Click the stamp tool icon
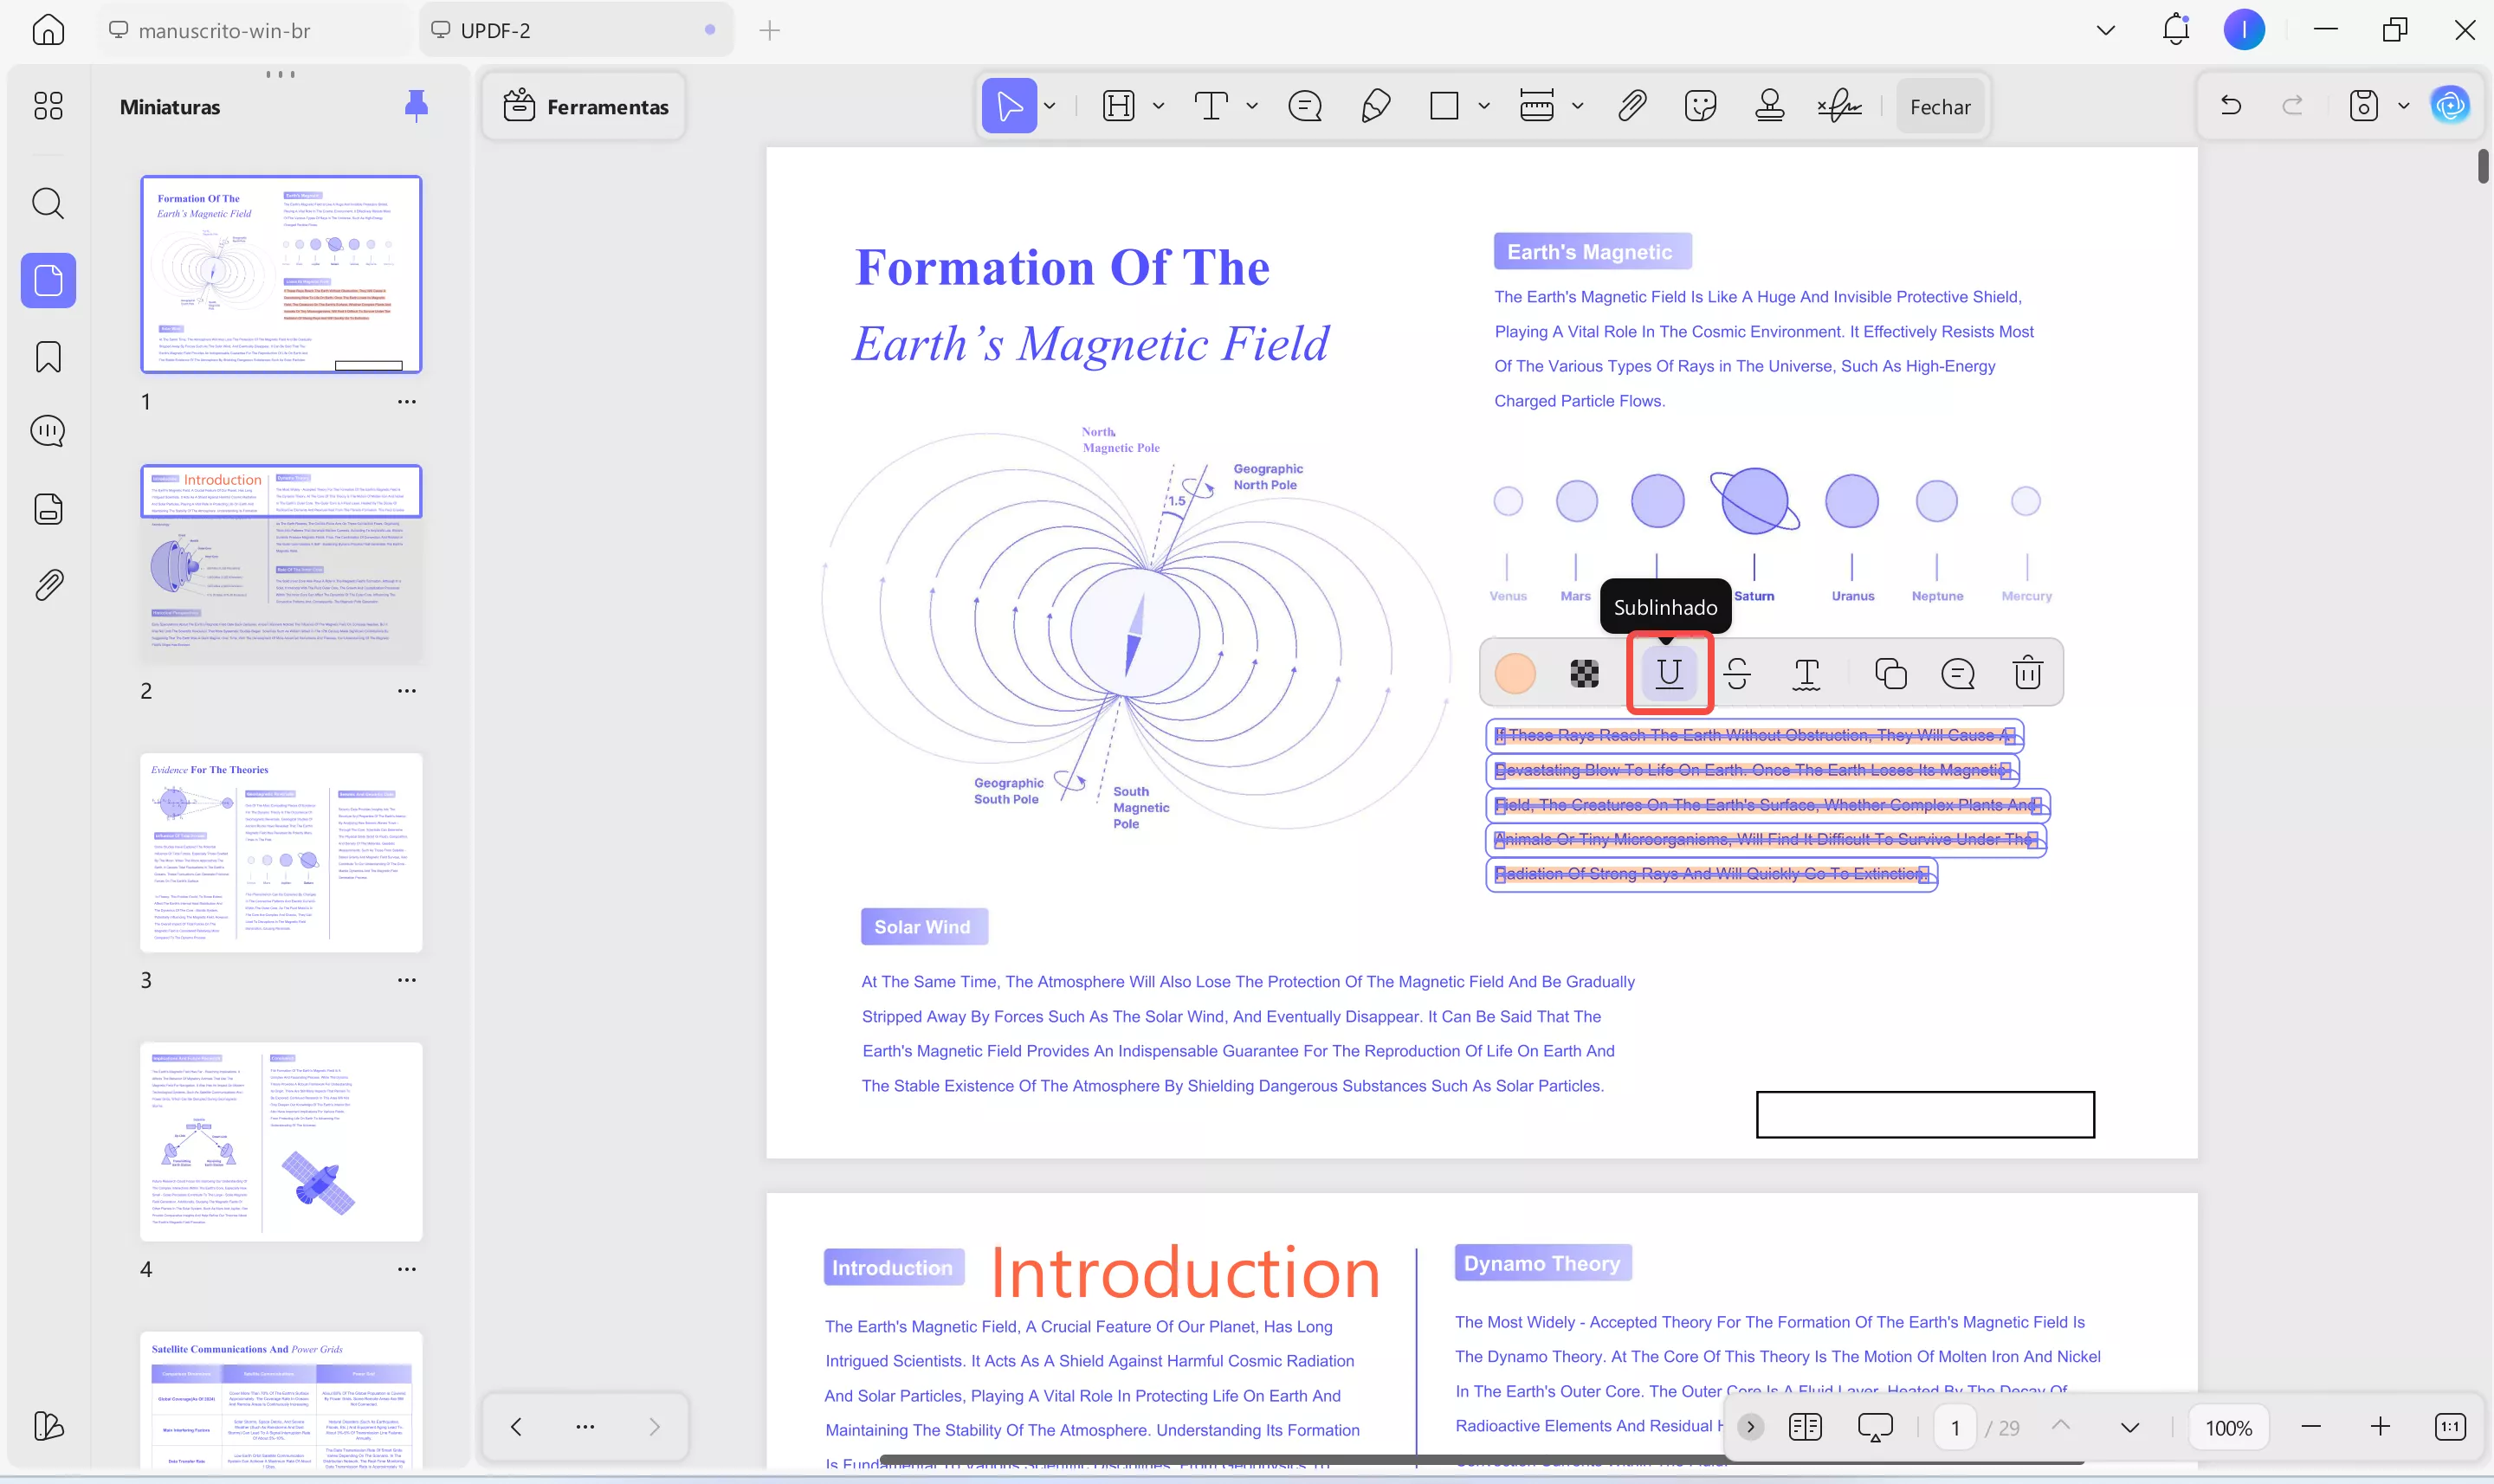This screenshot has width=2494, height=1484. (1769, 106)
